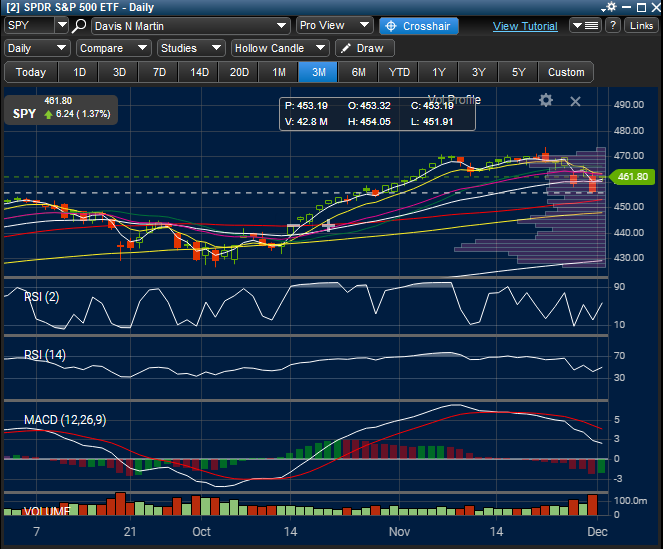Expand the Hollow Candle chart type dropdown
The height and width of the screenshot is (549, 663).
pos(280,48)
